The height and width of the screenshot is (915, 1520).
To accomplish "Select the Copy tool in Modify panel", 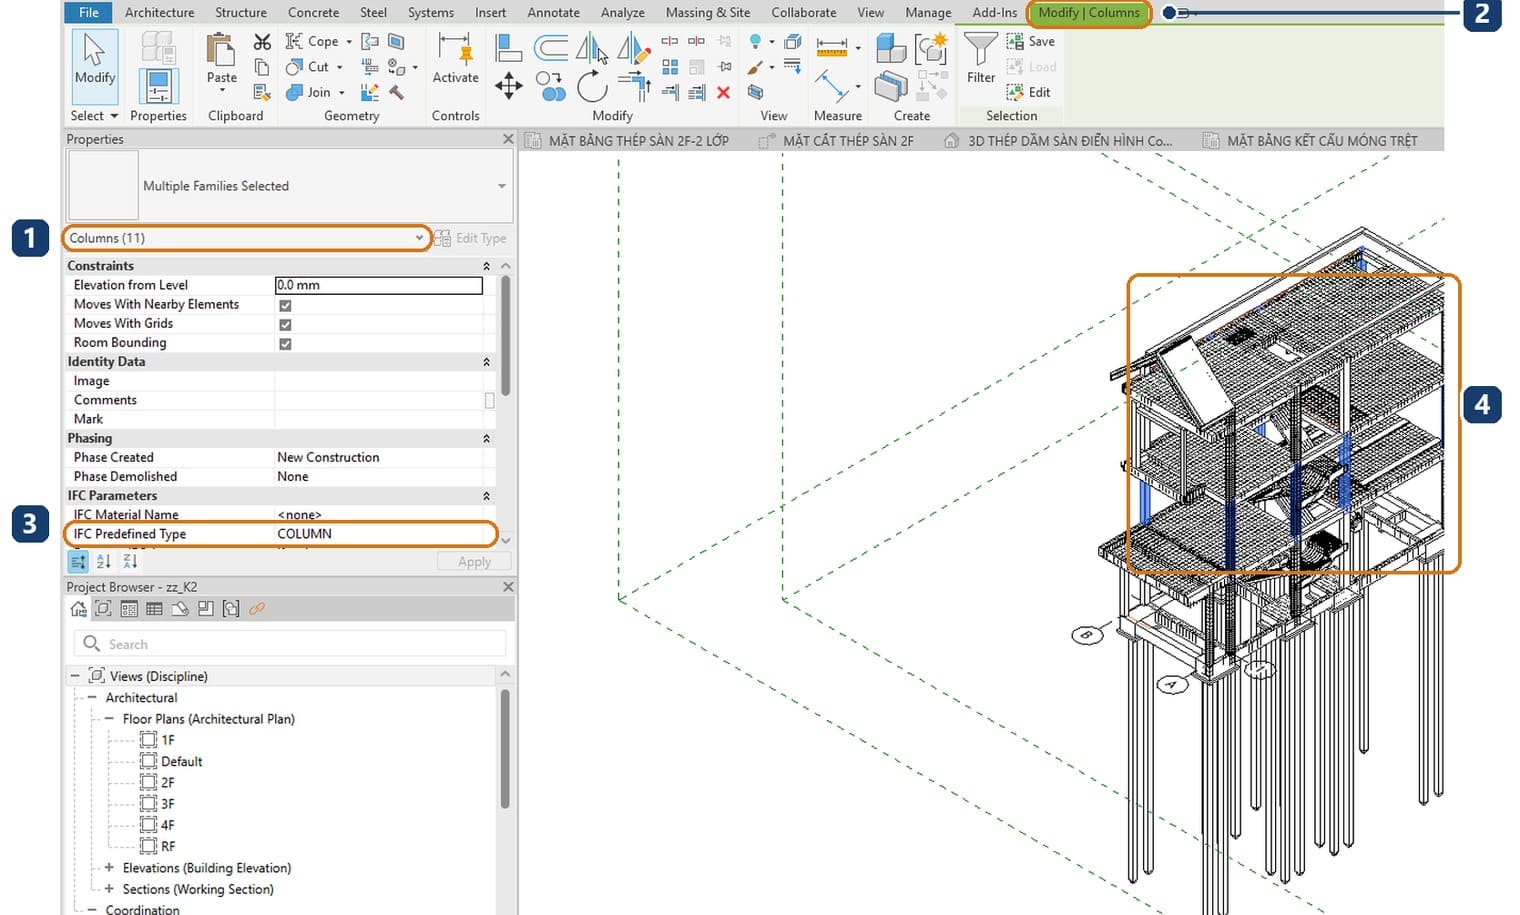I will (x=551, y=86).
